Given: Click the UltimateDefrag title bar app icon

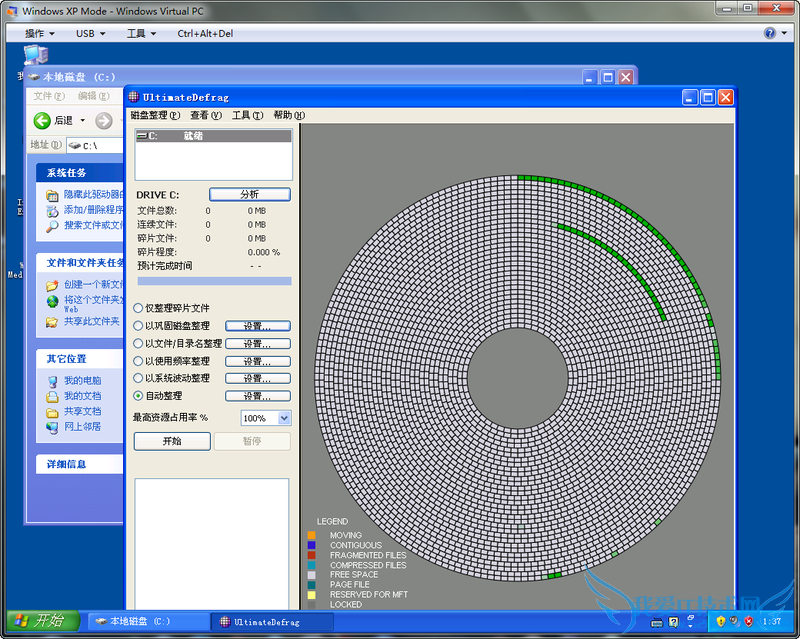Looking at the screenshot, I should click(x=134, y=98).
